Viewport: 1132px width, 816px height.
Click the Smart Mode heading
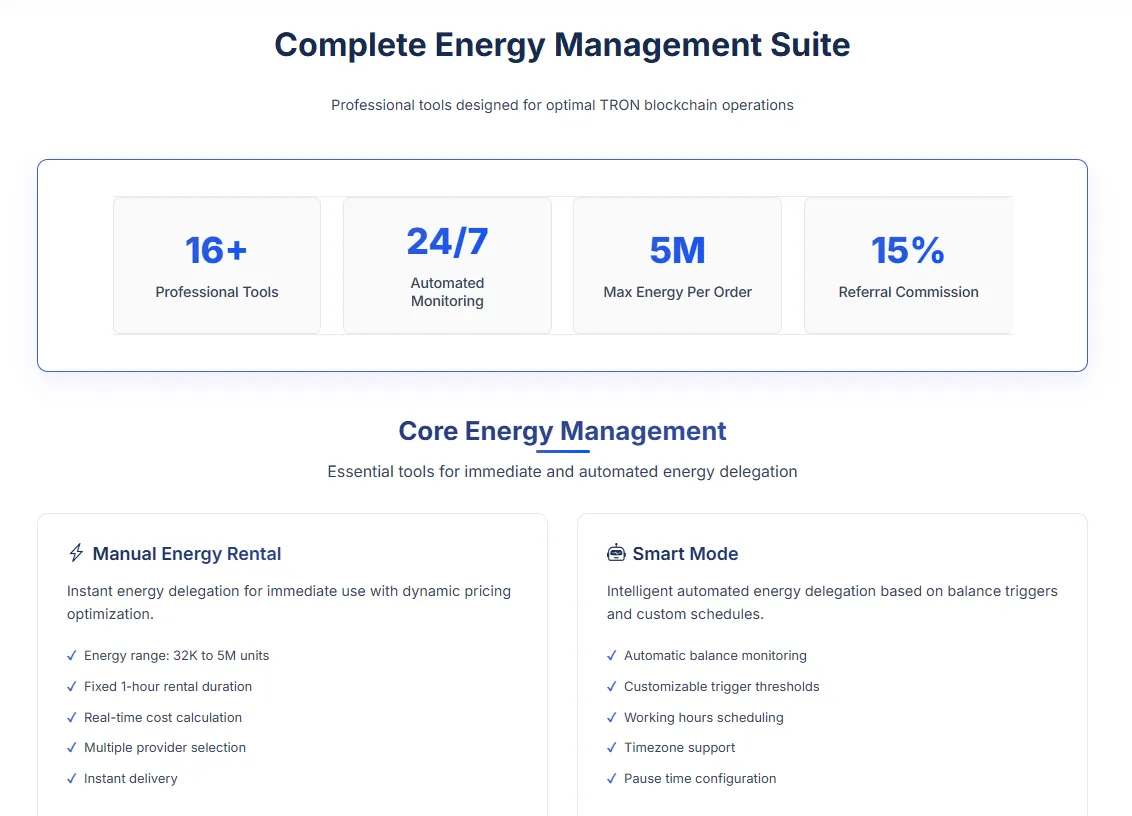point(685,554)
